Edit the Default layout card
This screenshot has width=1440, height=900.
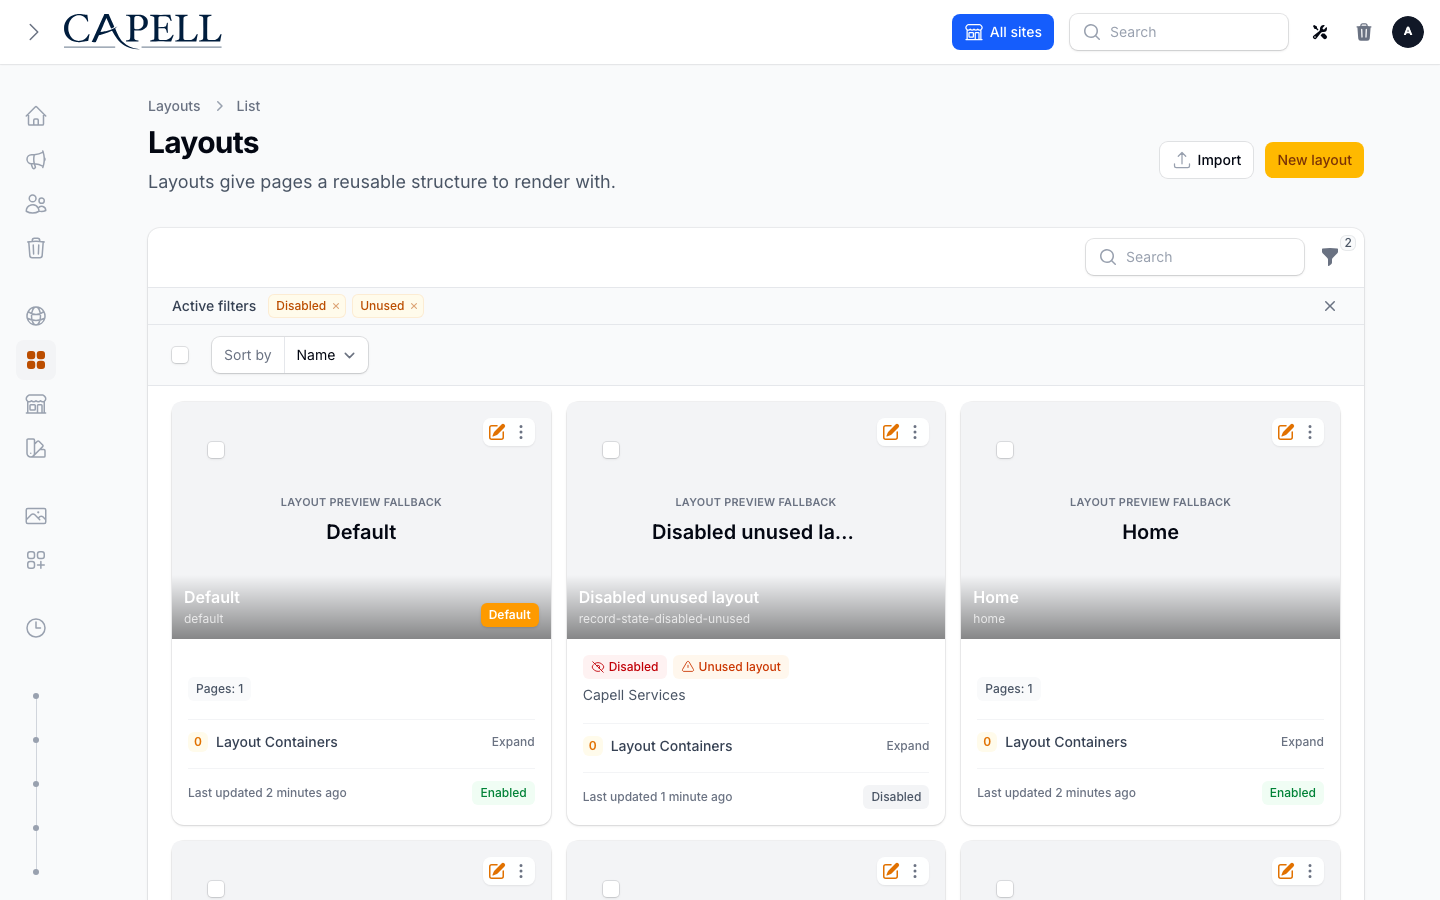point(497,432)
